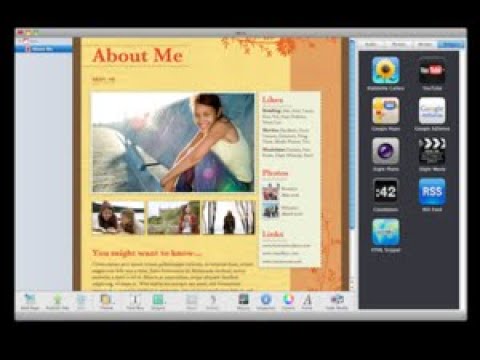Click the name text below the About Me title
Screen dimensions: 480x360
coord(104,79)
